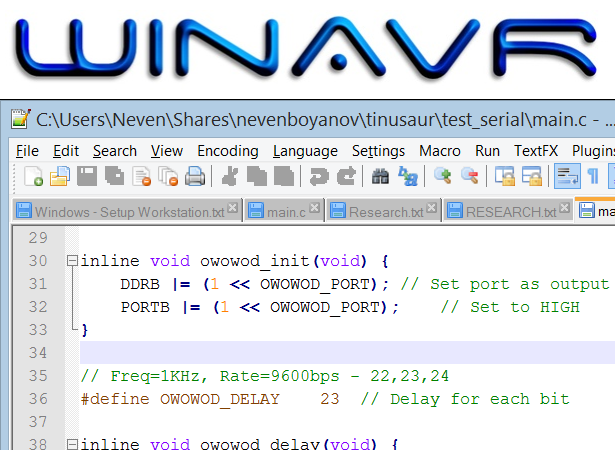The image size is (615, 450).
Task: Zoom out the editor view
Action: coord(469,176)
